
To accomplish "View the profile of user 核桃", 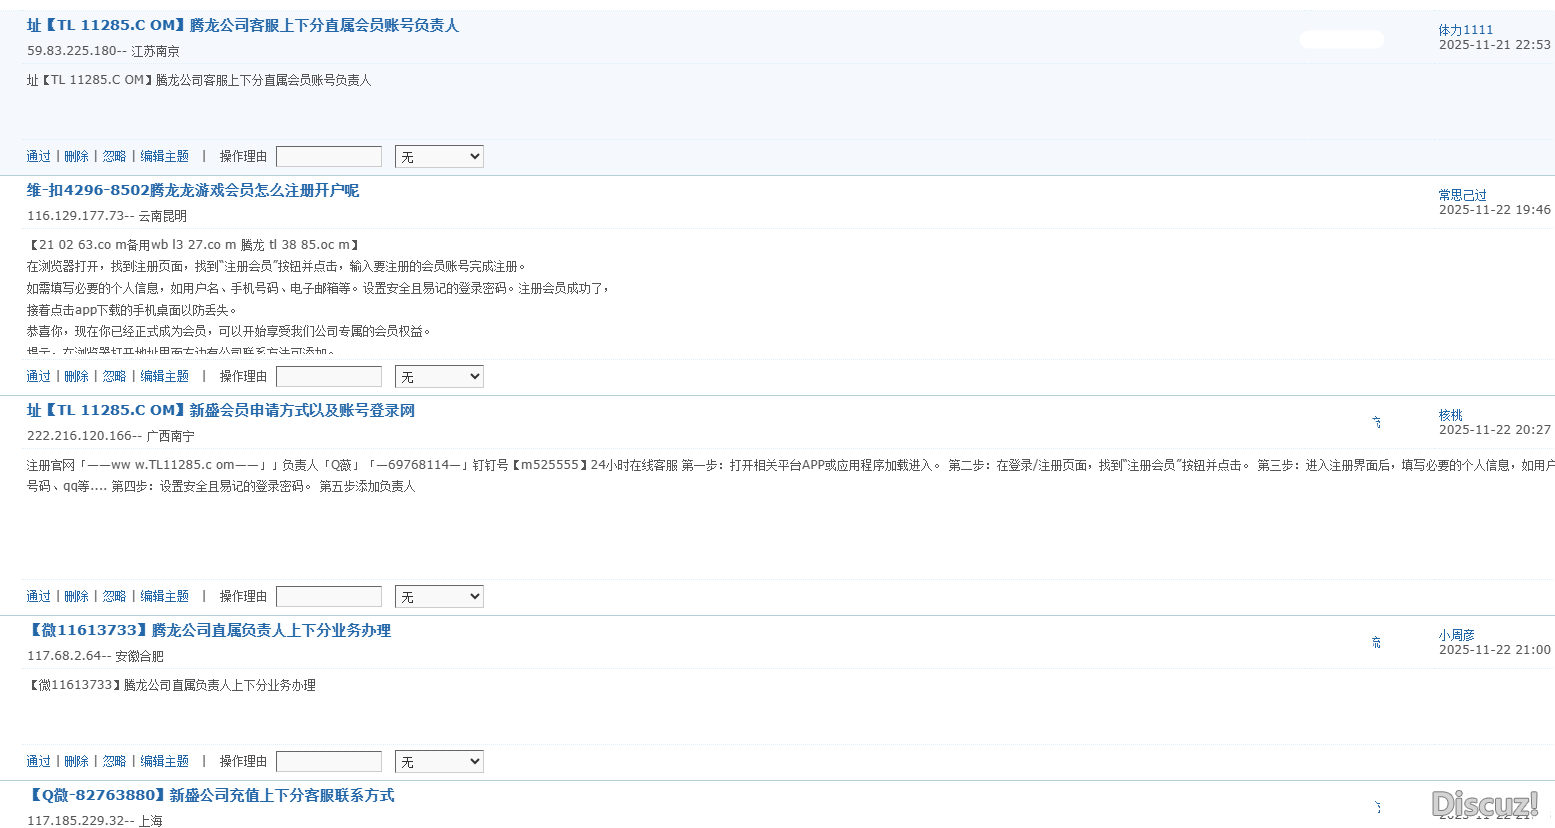I will point(1450,415).
